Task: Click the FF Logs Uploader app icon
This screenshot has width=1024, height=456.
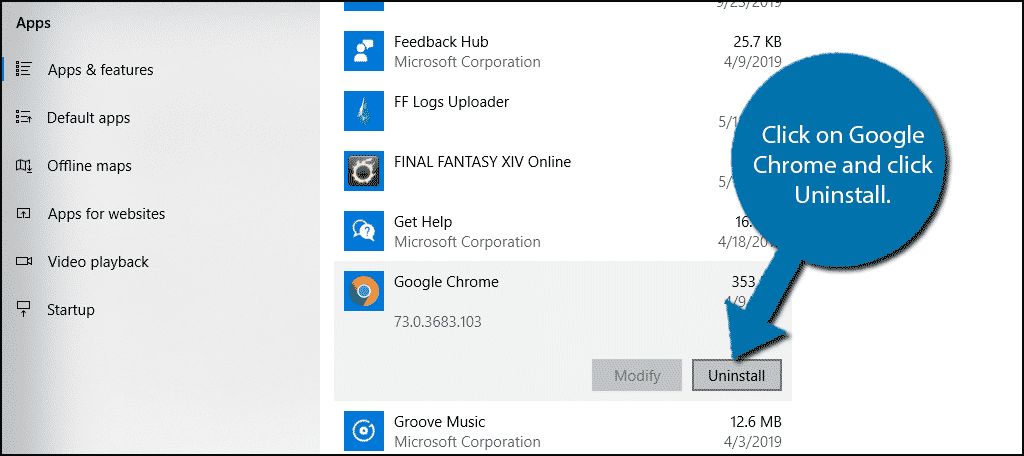Action: click(364, 111)
